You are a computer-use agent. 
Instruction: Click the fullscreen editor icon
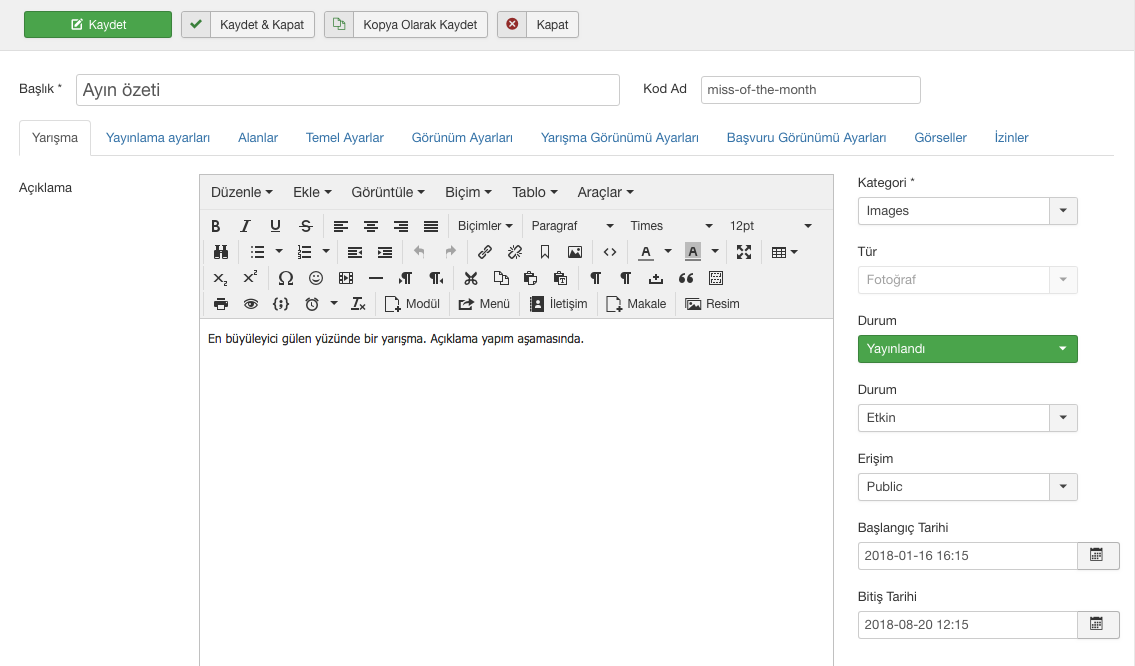tap(743, 252)
